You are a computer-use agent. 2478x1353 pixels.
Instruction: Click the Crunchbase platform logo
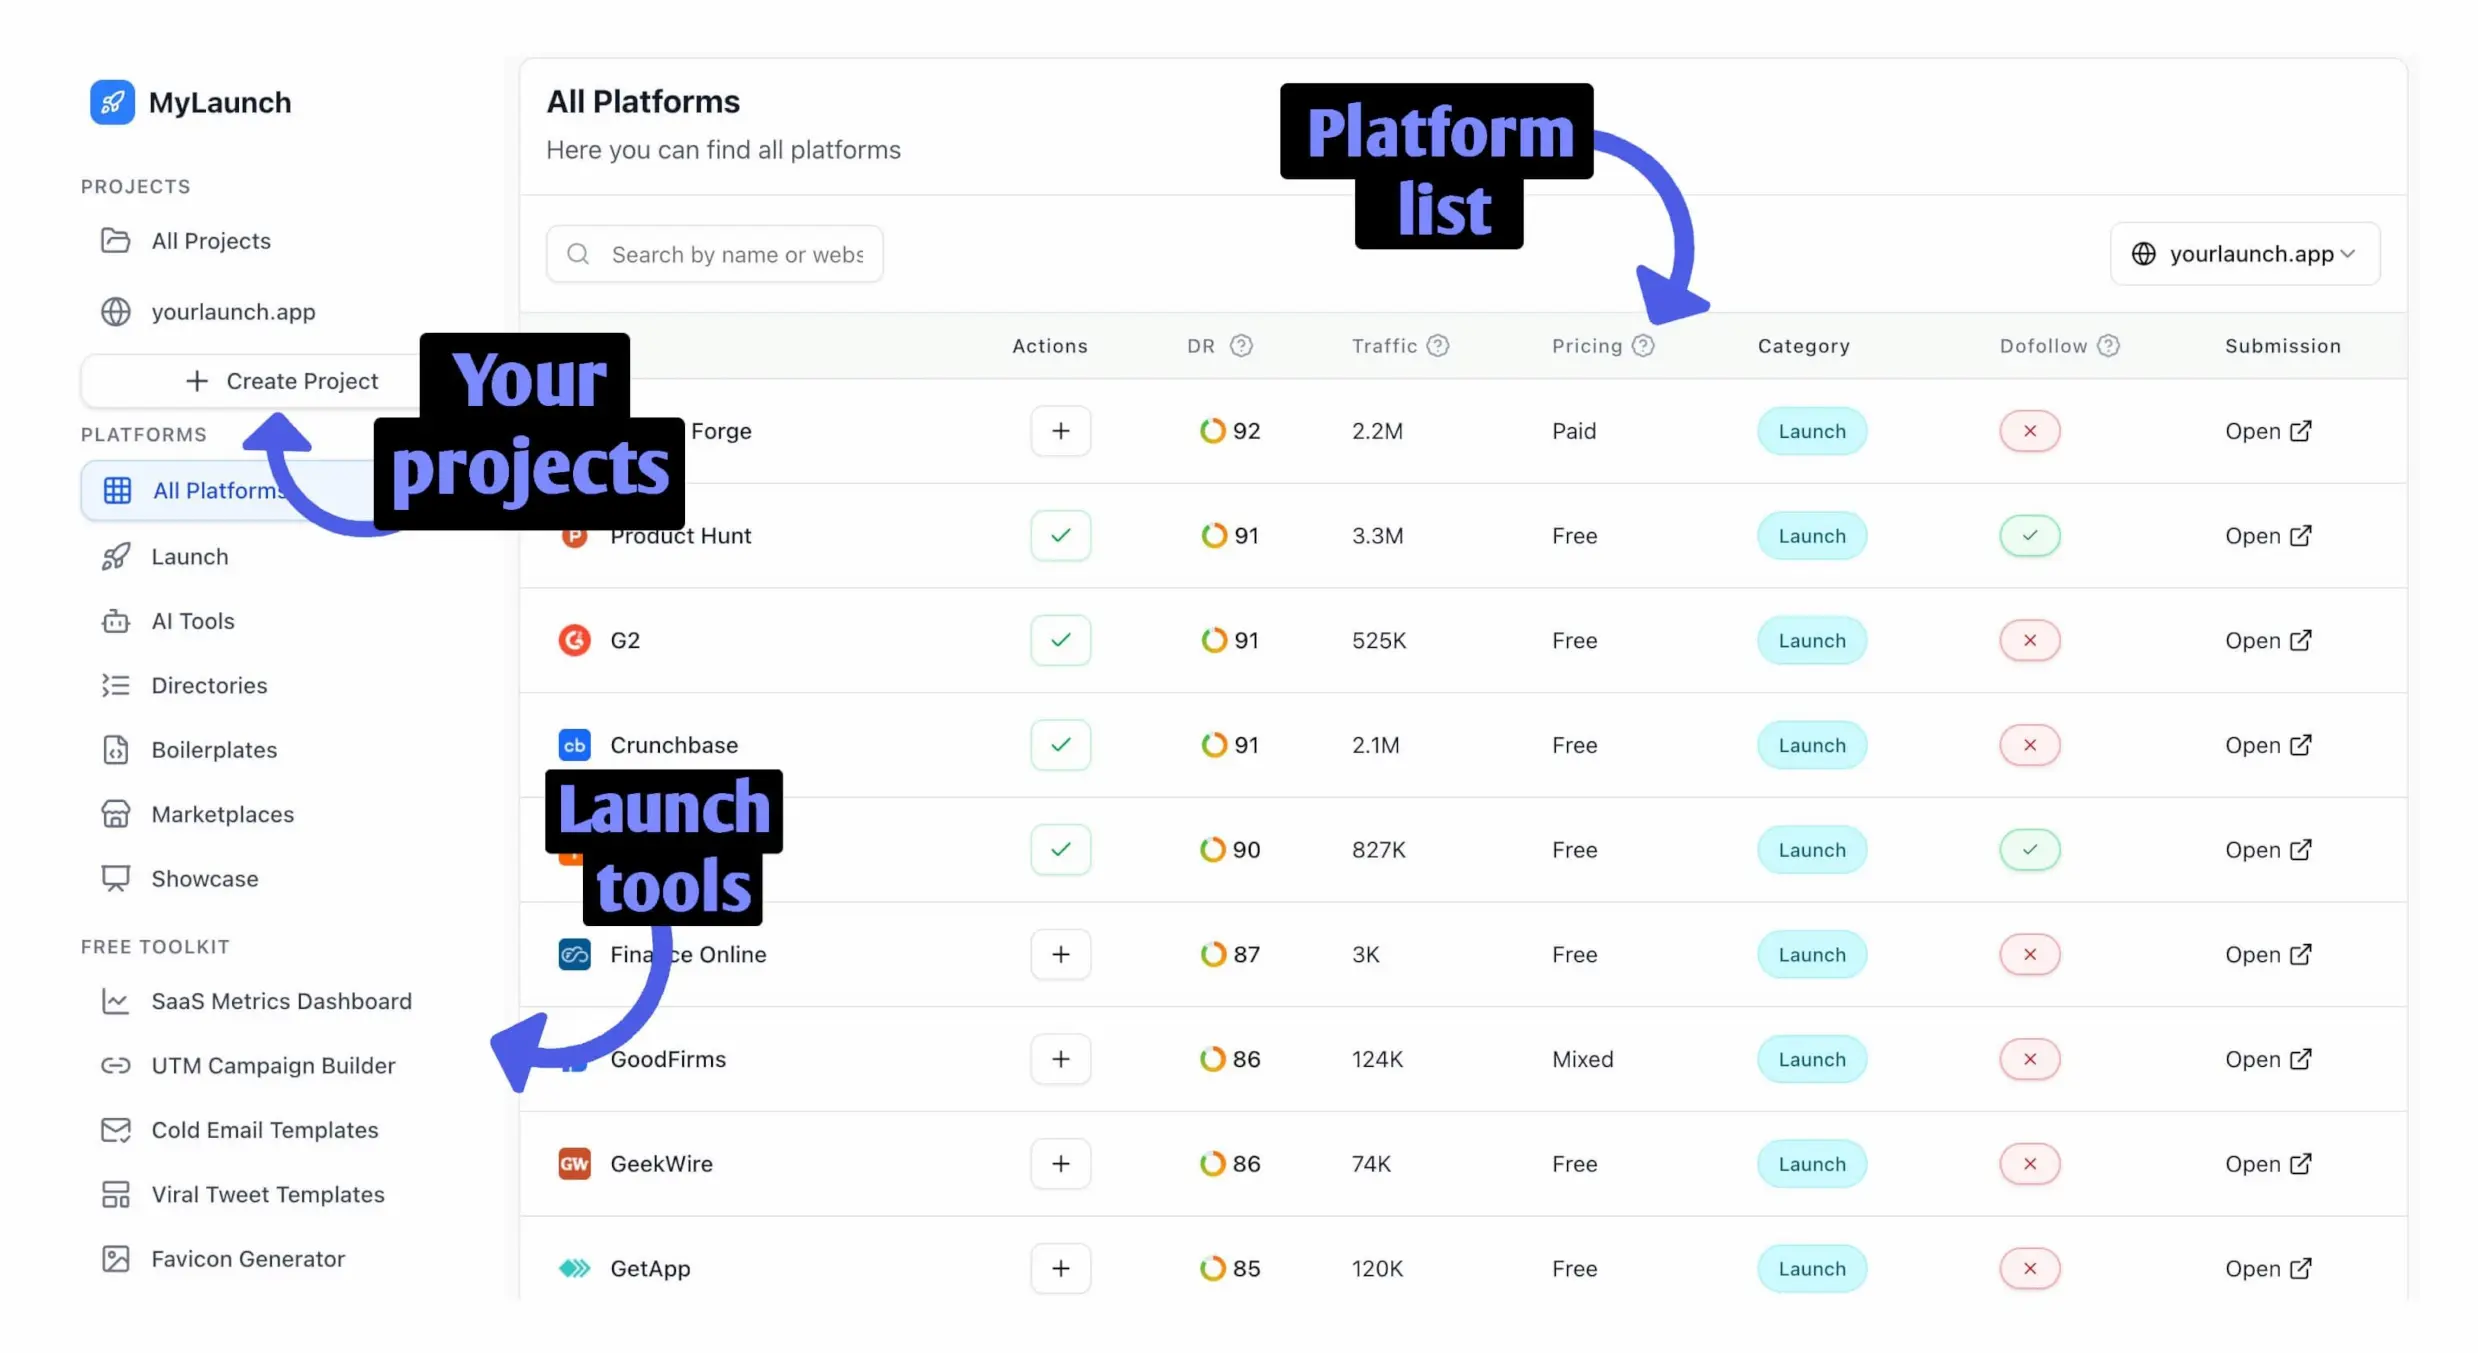(x=574, y=744)
